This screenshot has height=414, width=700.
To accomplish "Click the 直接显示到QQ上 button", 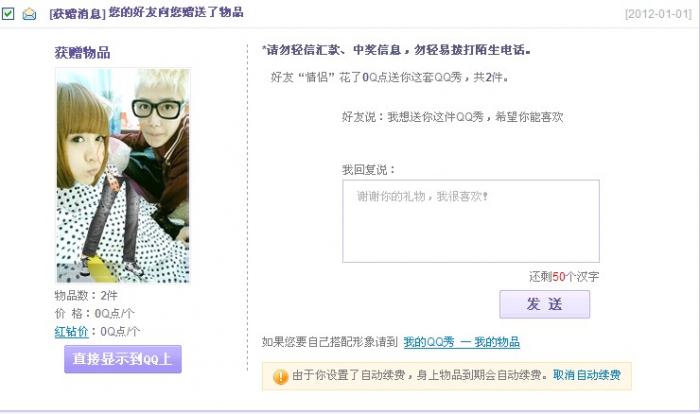I will tap(123, 359).
